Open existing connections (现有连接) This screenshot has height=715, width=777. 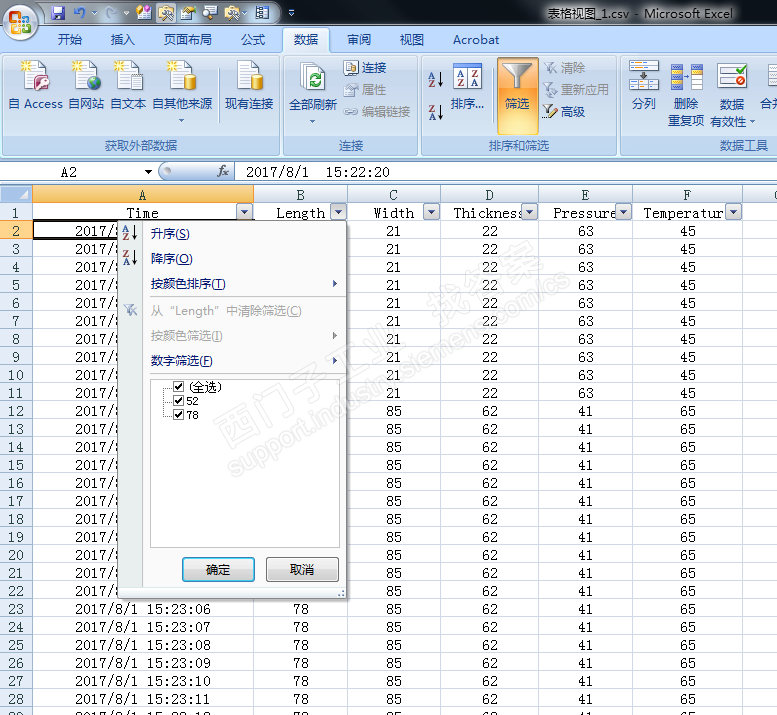click(x=249, y=84)
